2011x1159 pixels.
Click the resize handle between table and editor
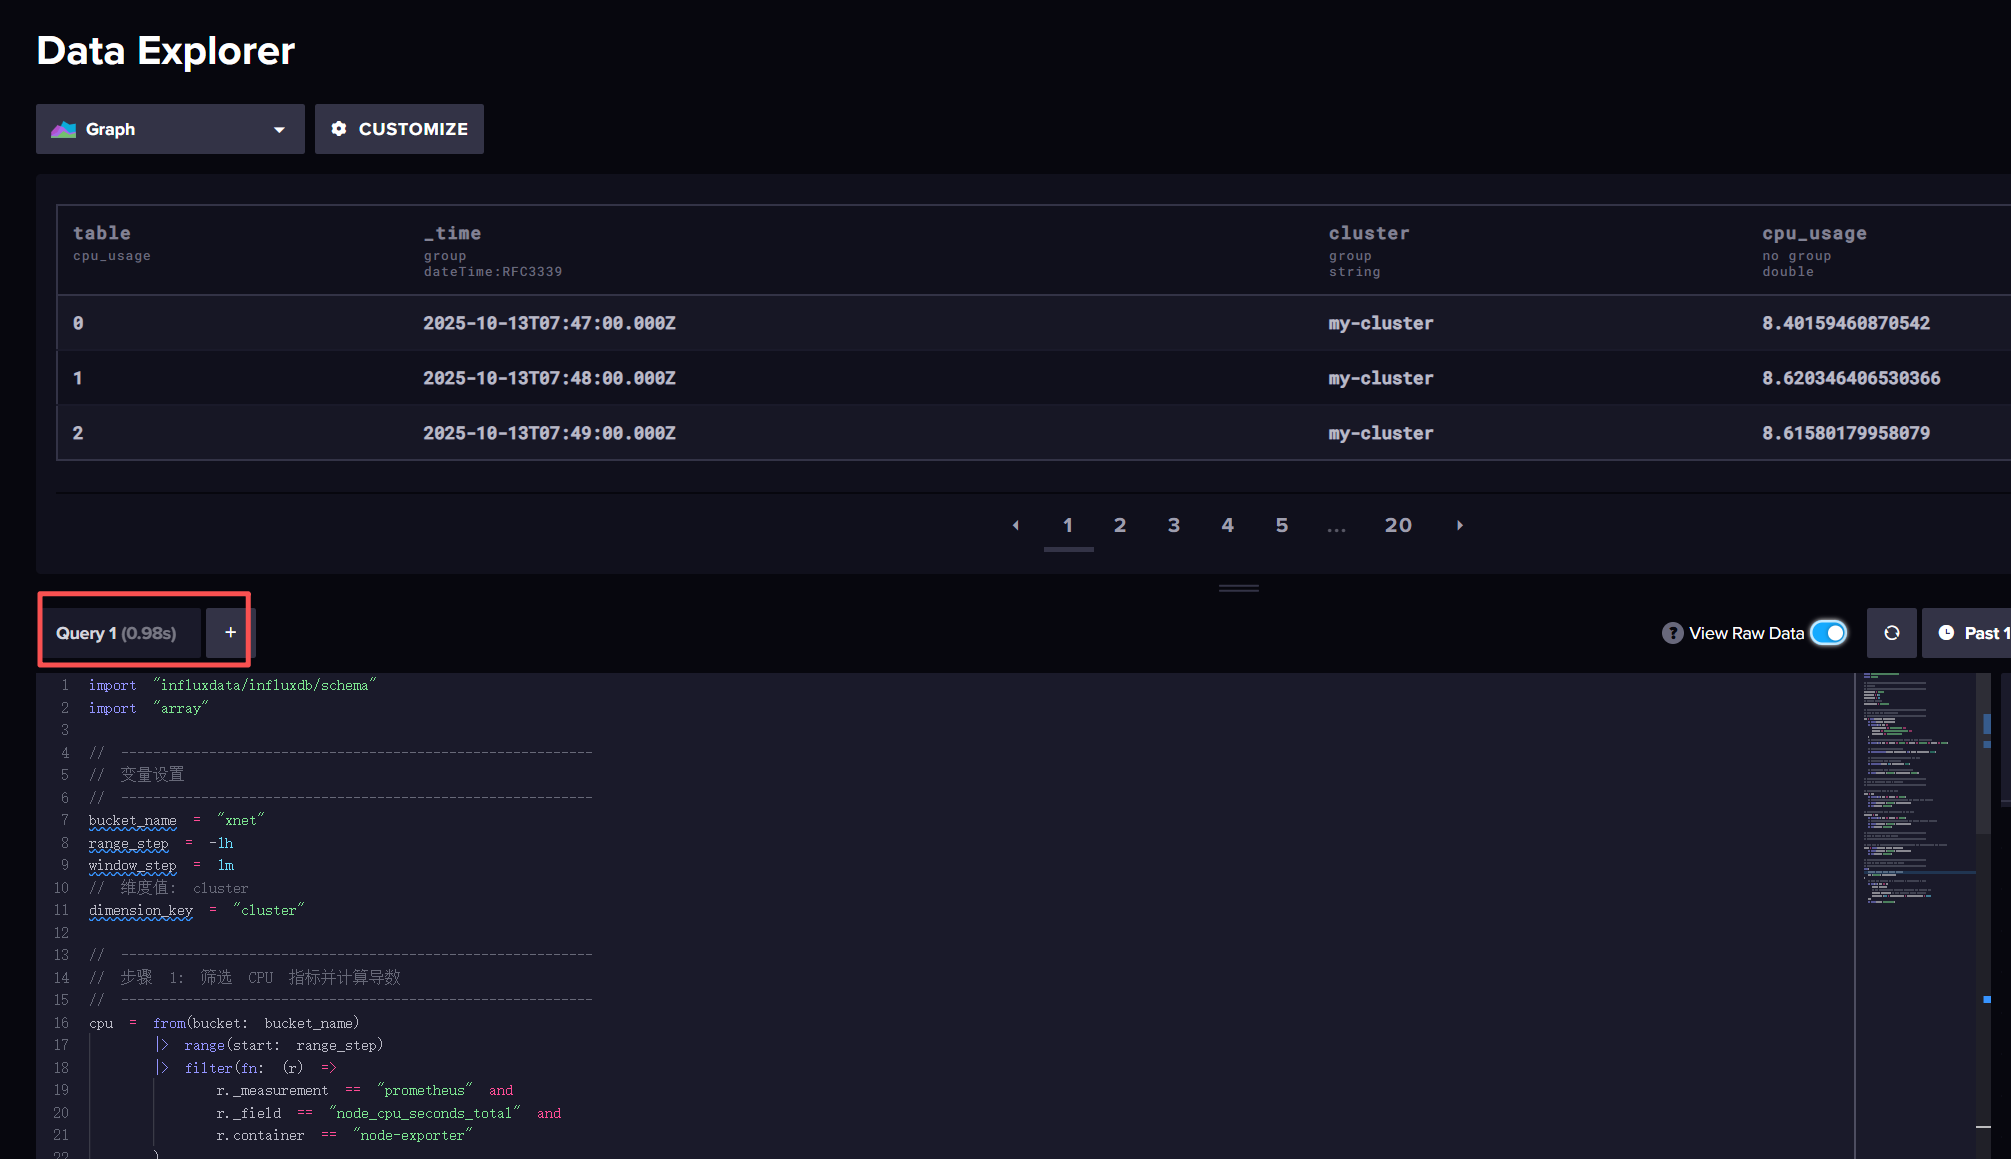pos(1239,588)
